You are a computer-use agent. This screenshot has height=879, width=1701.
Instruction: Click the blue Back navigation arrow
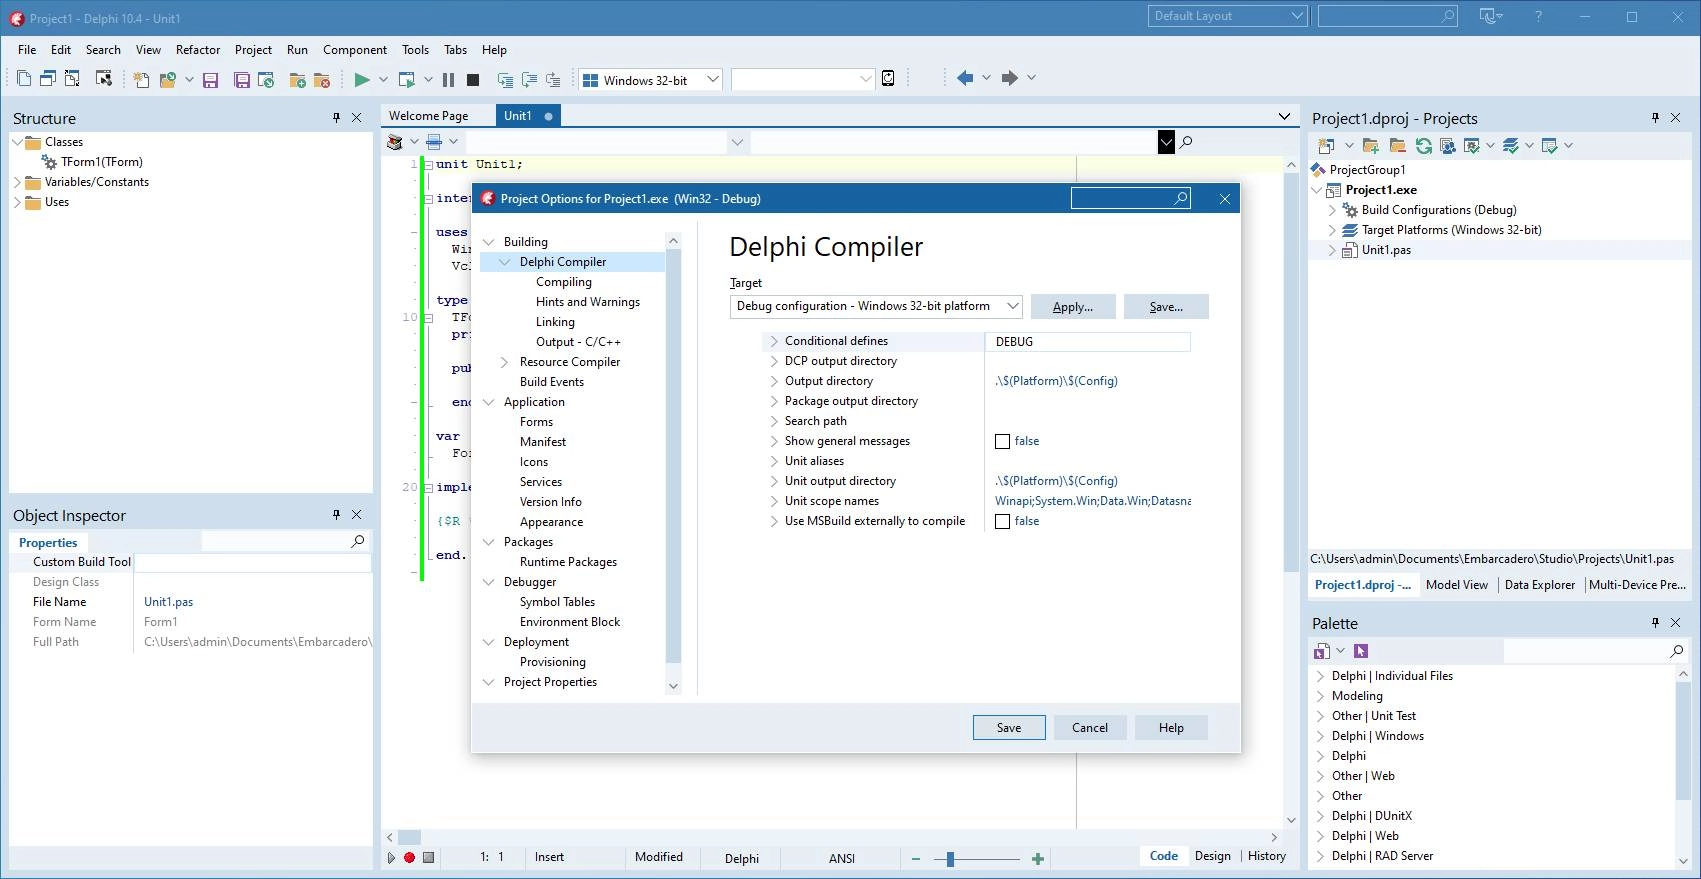coord(965,78)
